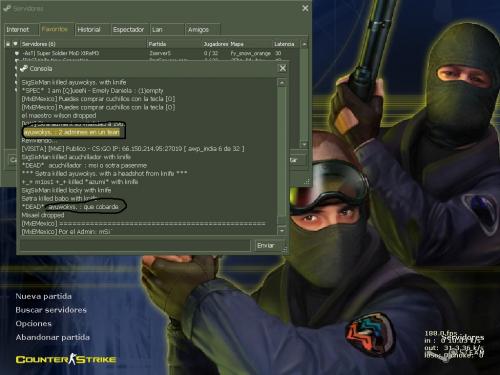Viewport: 500px width, 375px height.
Task: Sort the list by Jugadores column
Action: 216,44
